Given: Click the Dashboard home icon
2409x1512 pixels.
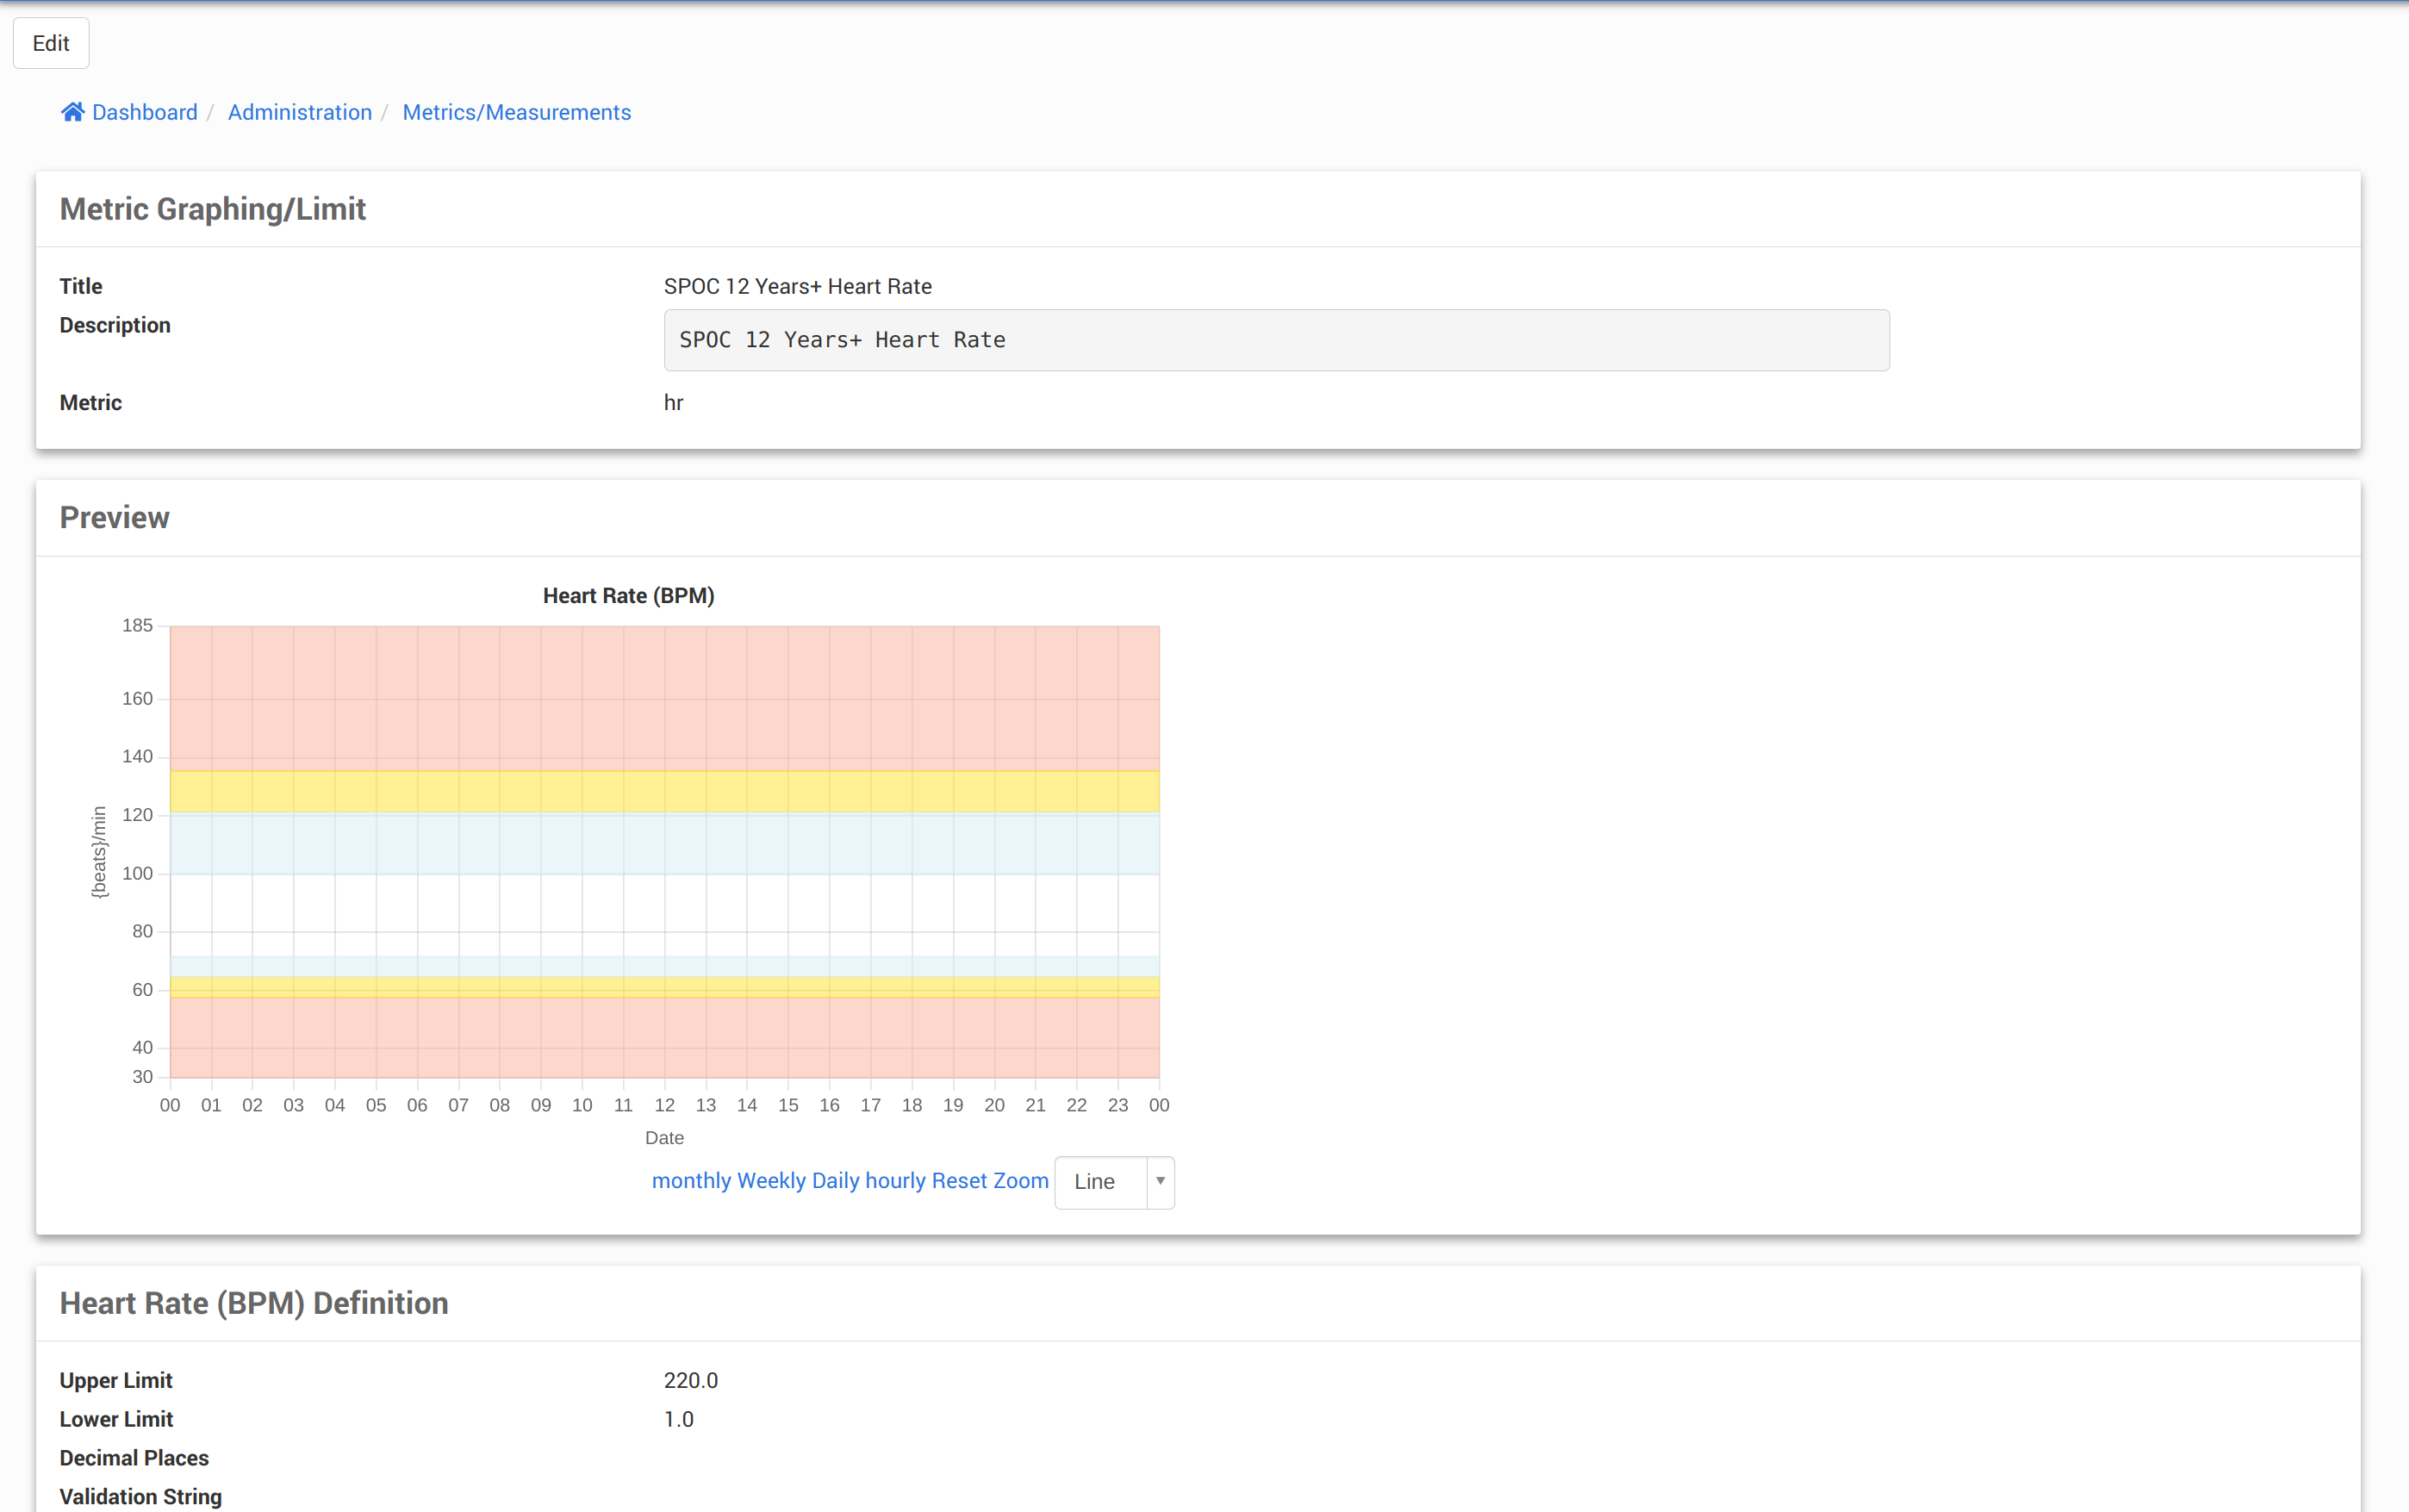Looking at the screenshot, I should coord(72,112).
